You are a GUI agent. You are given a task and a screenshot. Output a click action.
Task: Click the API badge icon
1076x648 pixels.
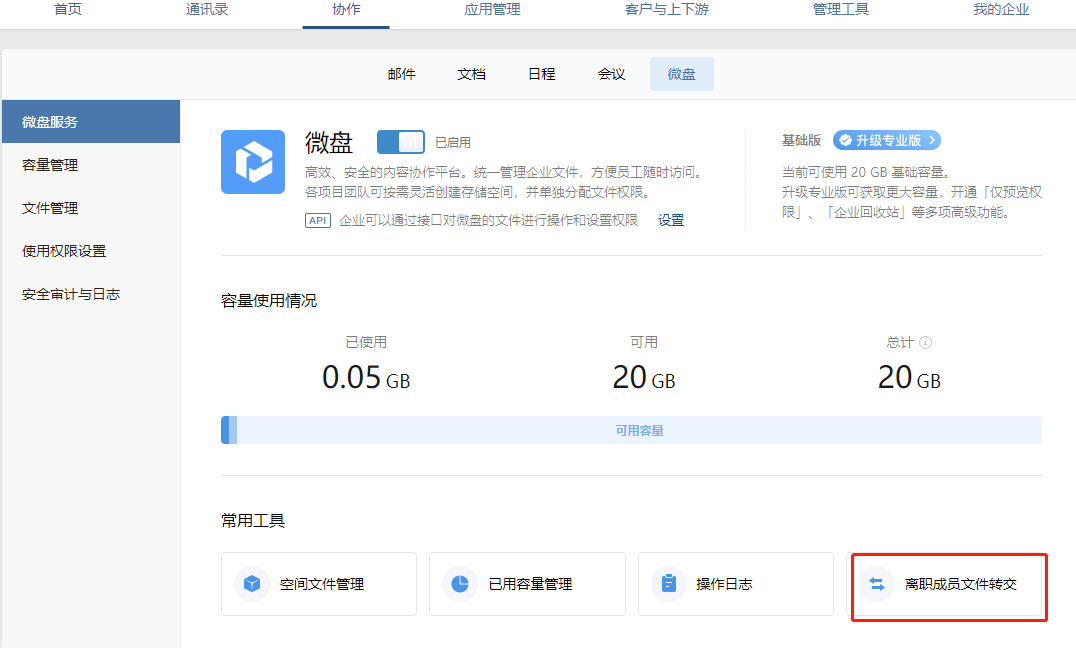[x=317, y=220]
